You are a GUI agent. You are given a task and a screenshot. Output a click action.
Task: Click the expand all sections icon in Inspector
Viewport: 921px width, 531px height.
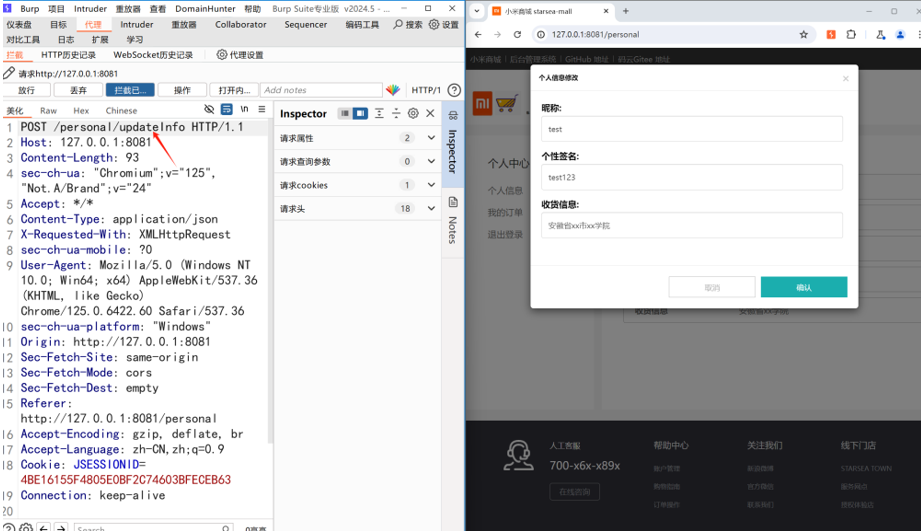point(379,114)
